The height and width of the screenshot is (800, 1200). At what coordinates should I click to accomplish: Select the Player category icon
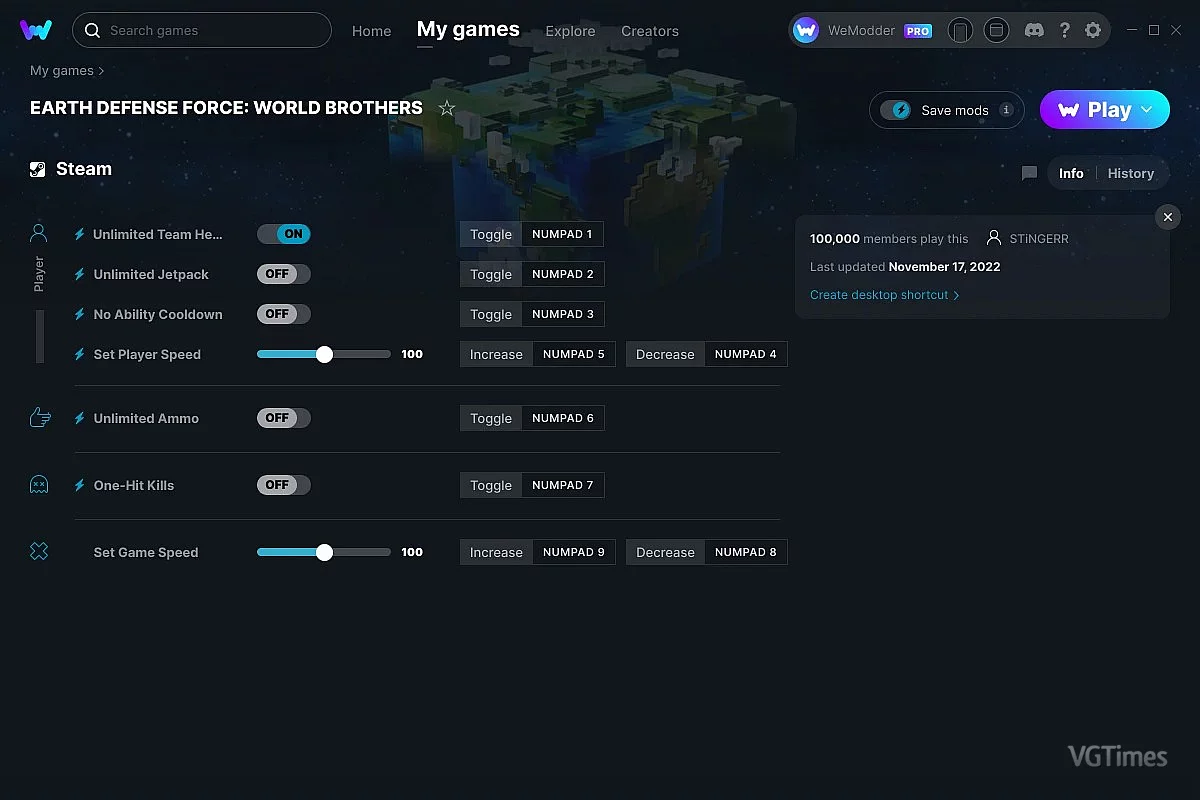[39, 234]
